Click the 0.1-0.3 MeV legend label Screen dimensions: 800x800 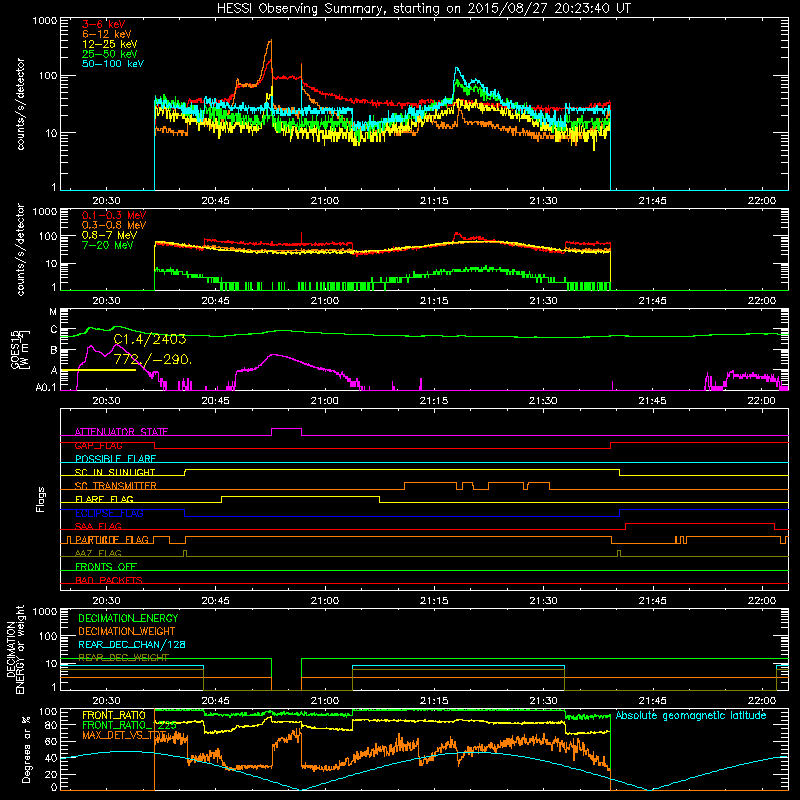point(113,216)
